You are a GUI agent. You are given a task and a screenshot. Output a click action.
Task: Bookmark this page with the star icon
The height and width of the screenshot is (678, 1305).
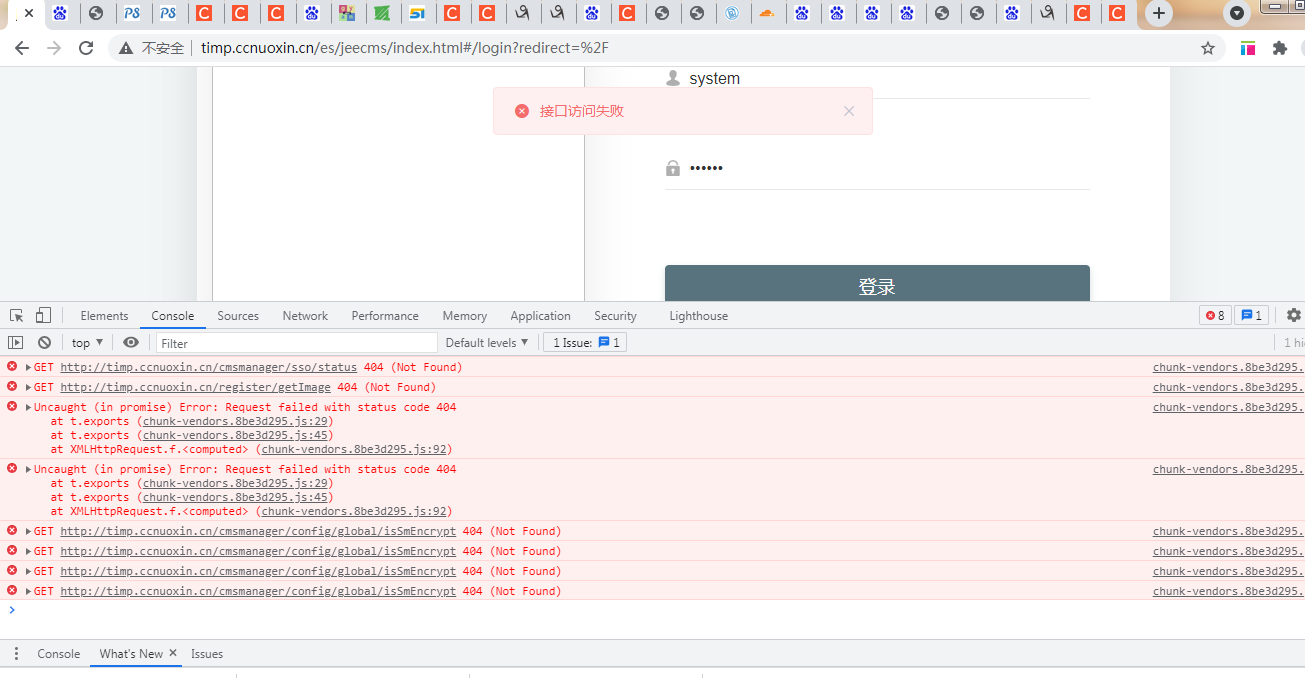(x=1208, y=48)
